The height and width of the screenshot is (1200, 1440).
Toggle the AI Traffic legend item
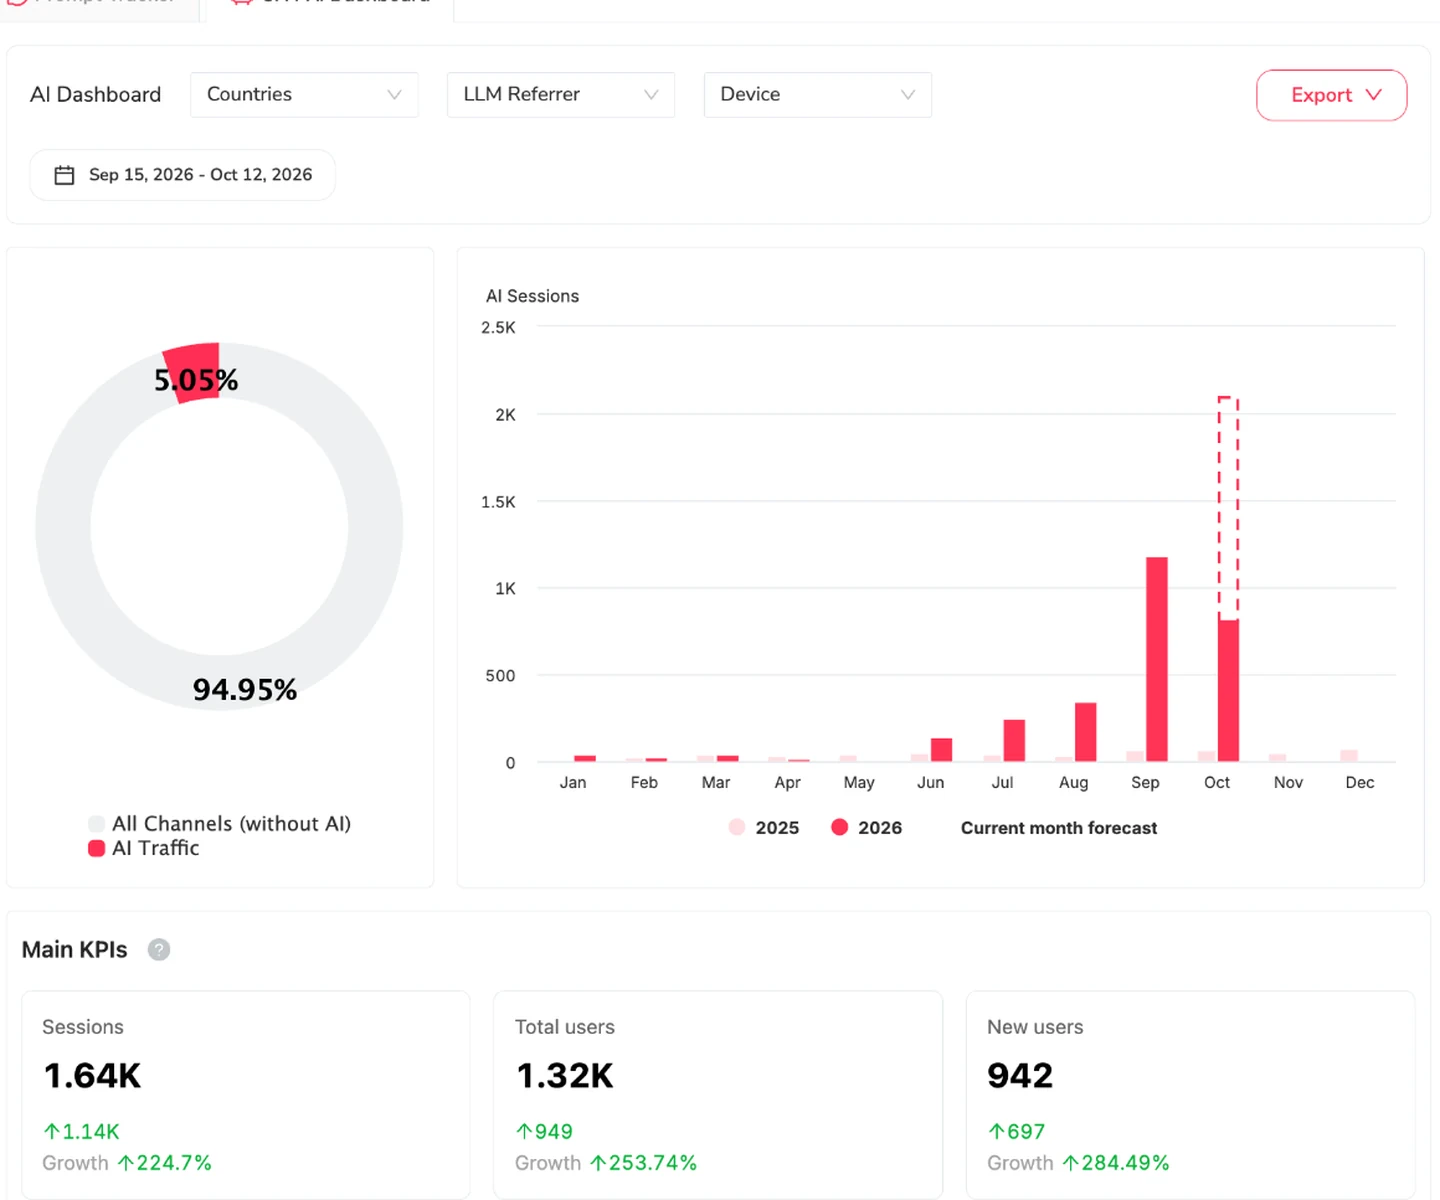144,848
